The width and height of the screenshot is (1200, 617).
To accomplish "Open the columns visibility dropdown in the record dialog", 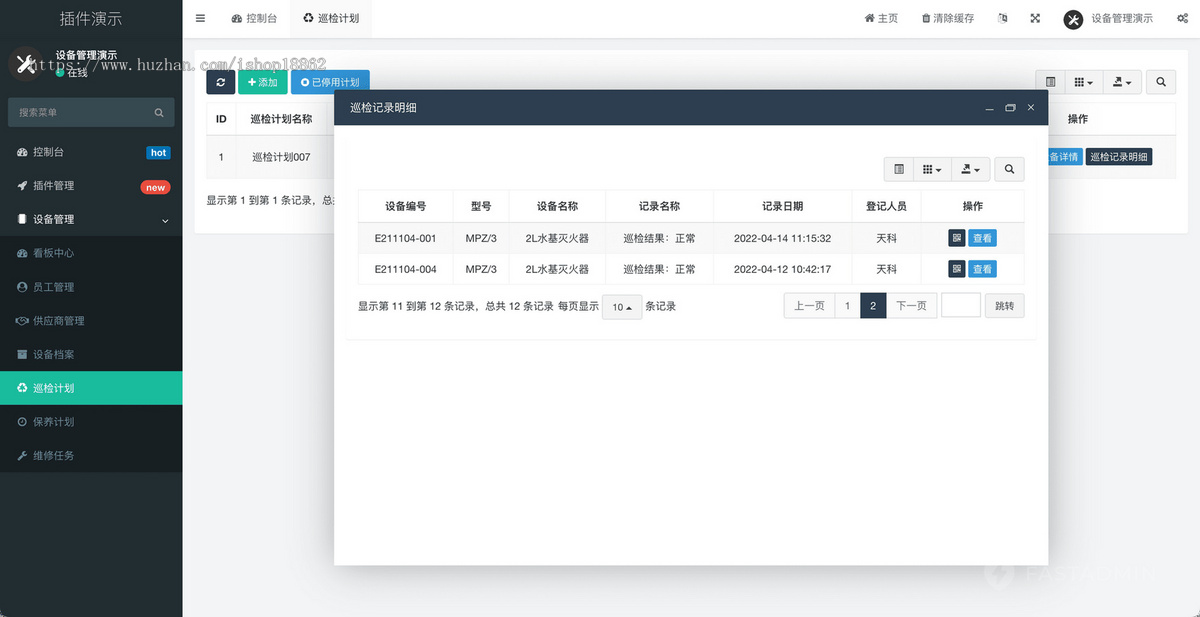I will [932, 169].
